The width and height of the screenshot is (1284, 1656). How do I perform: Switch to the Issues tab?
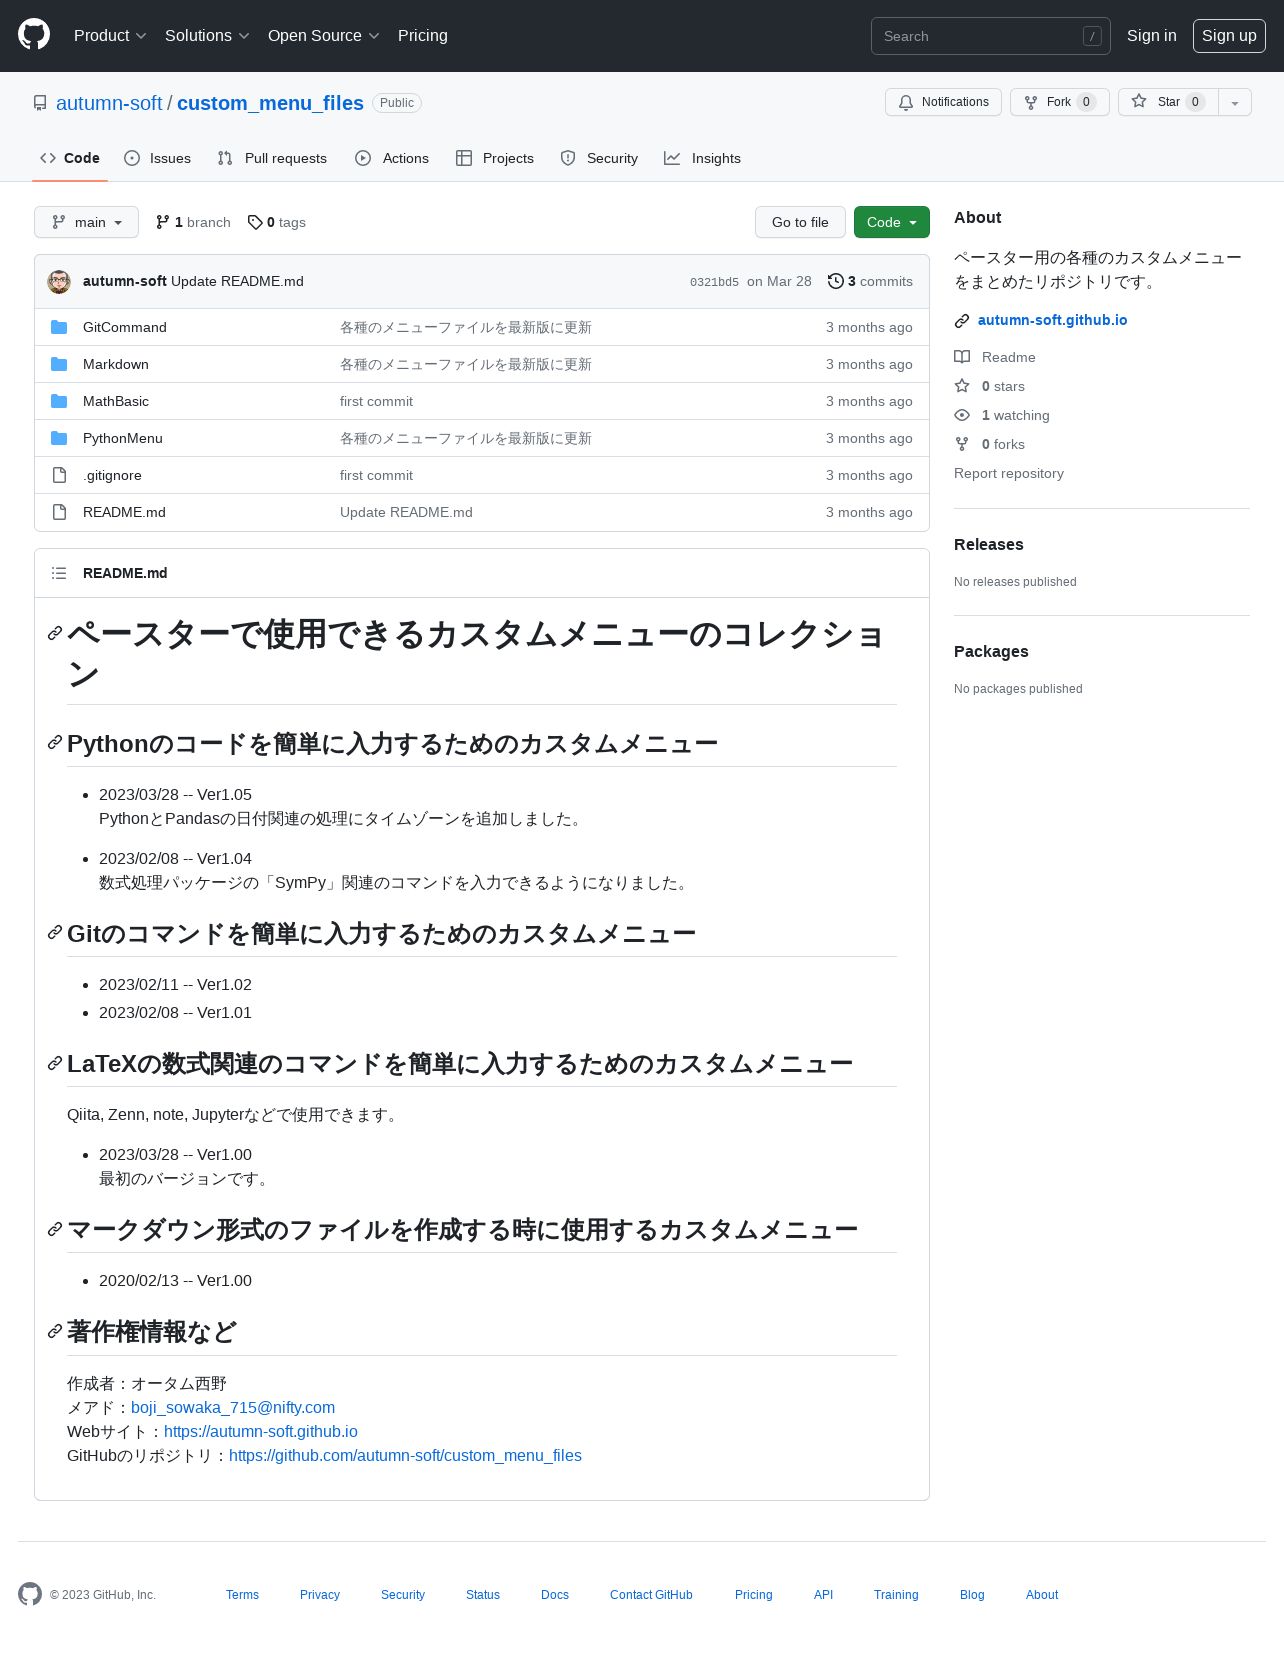[158, 158]
